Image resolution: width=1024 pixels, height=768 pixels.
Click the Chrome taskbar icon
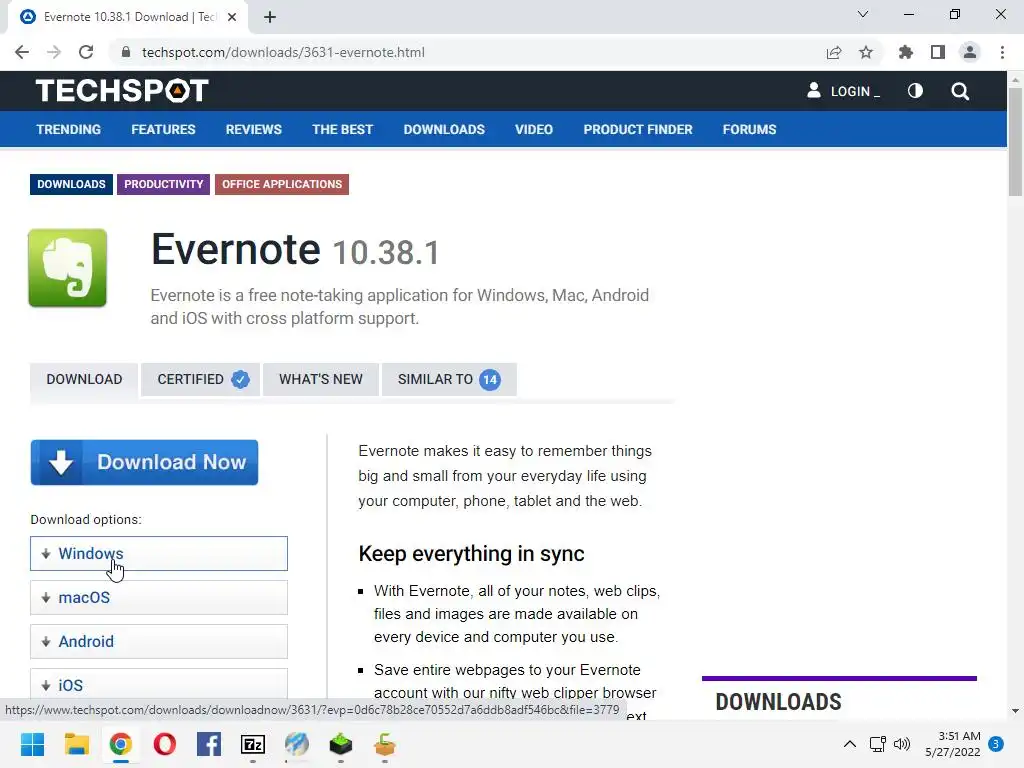[x=120, y=744]
